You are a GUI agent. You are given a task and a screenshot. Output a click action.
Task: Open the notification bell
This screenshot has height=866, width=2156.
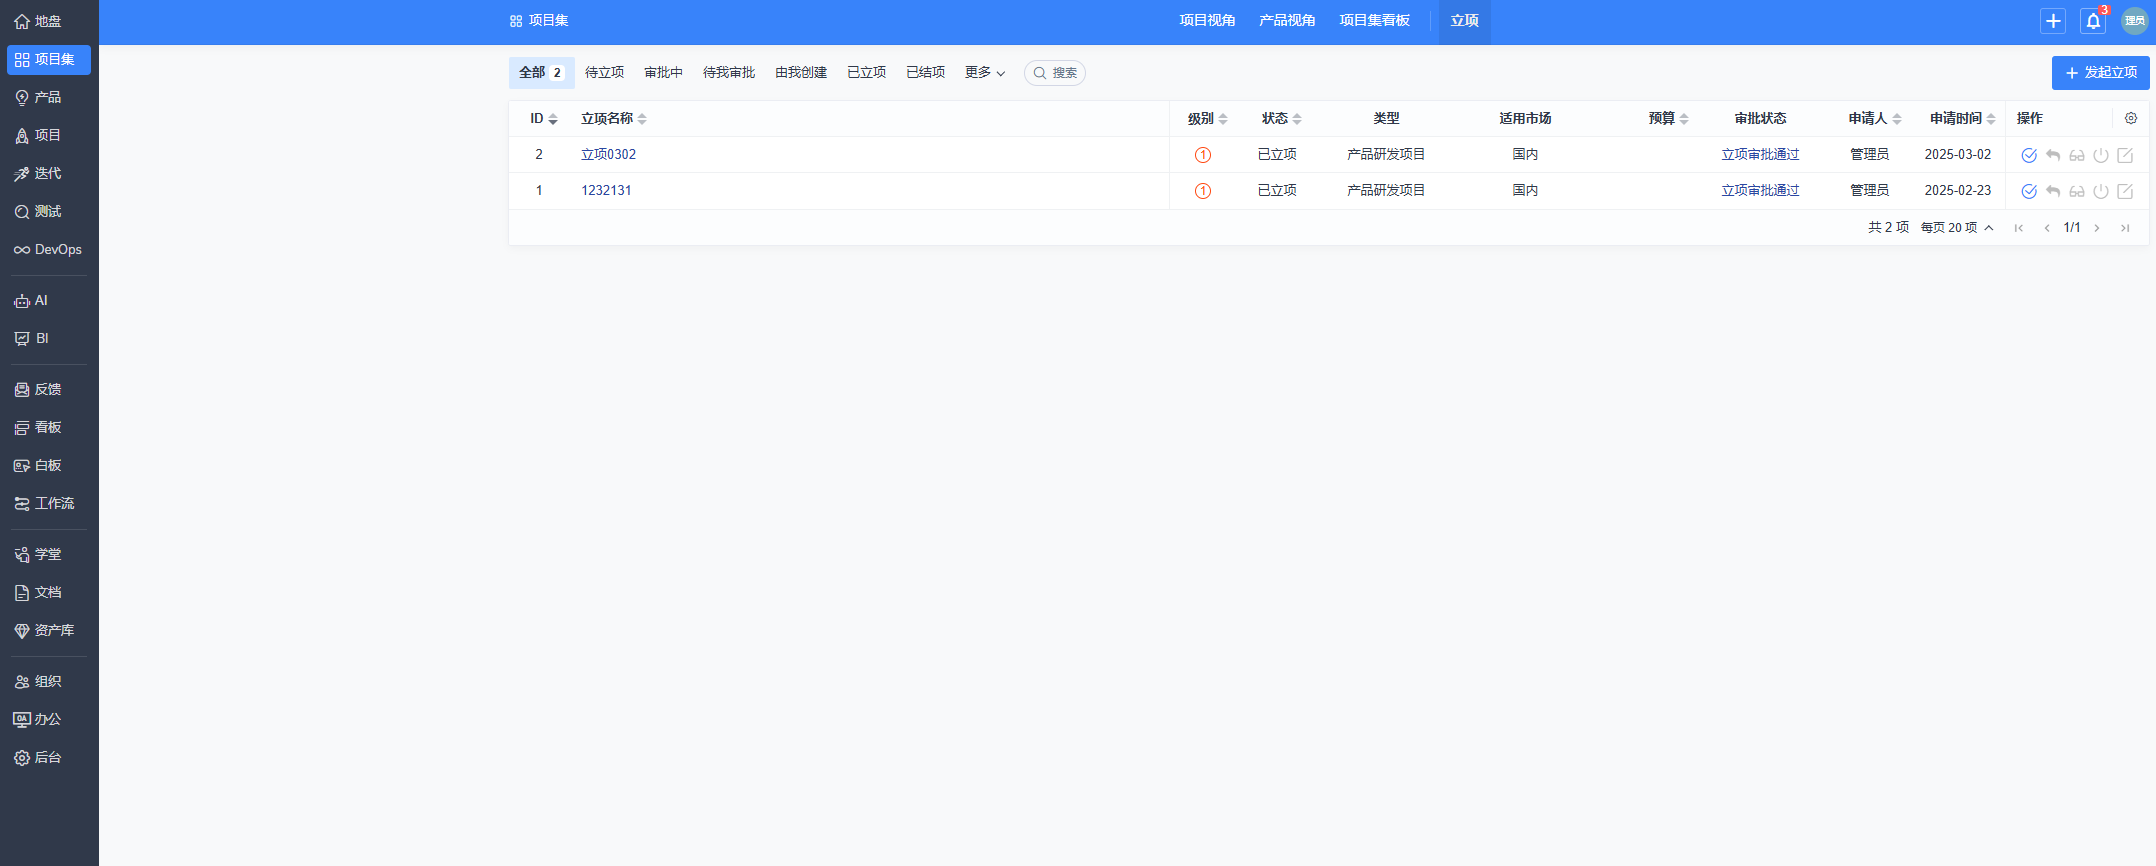(2093, 21)
